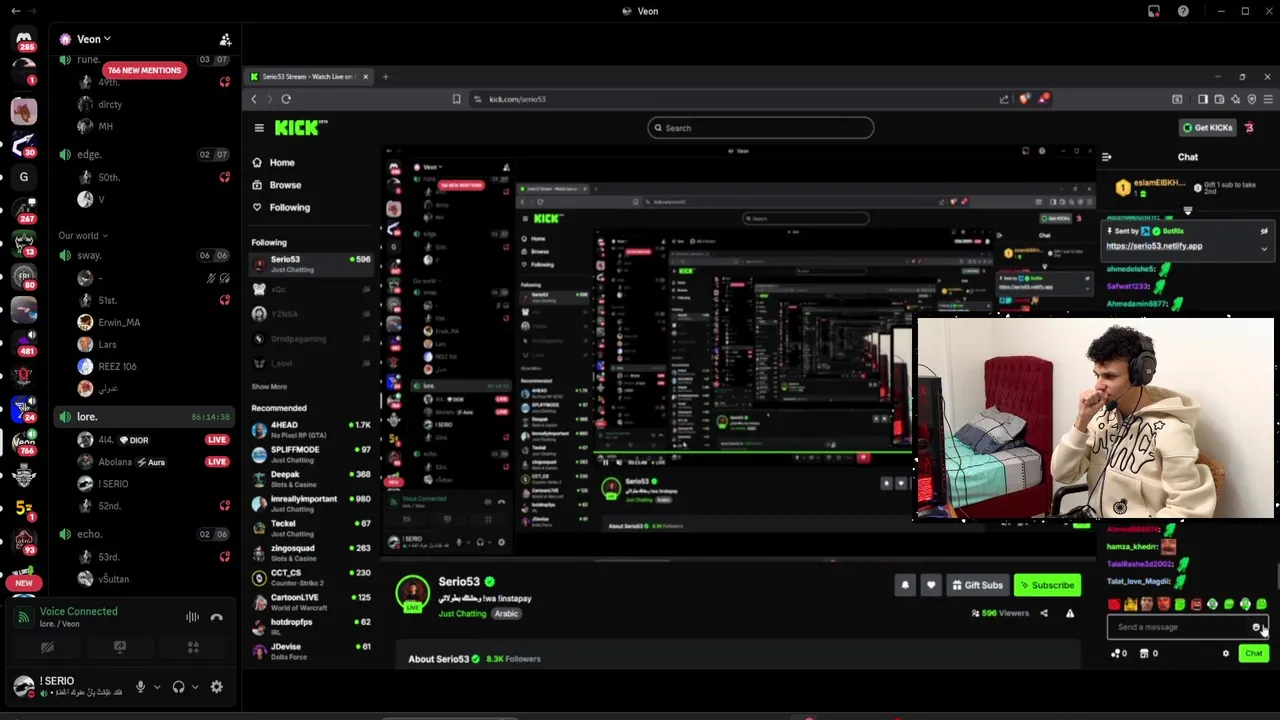Follow Serio53 with the heart button
The image size is (1280, 720).
tap(931, 585)
